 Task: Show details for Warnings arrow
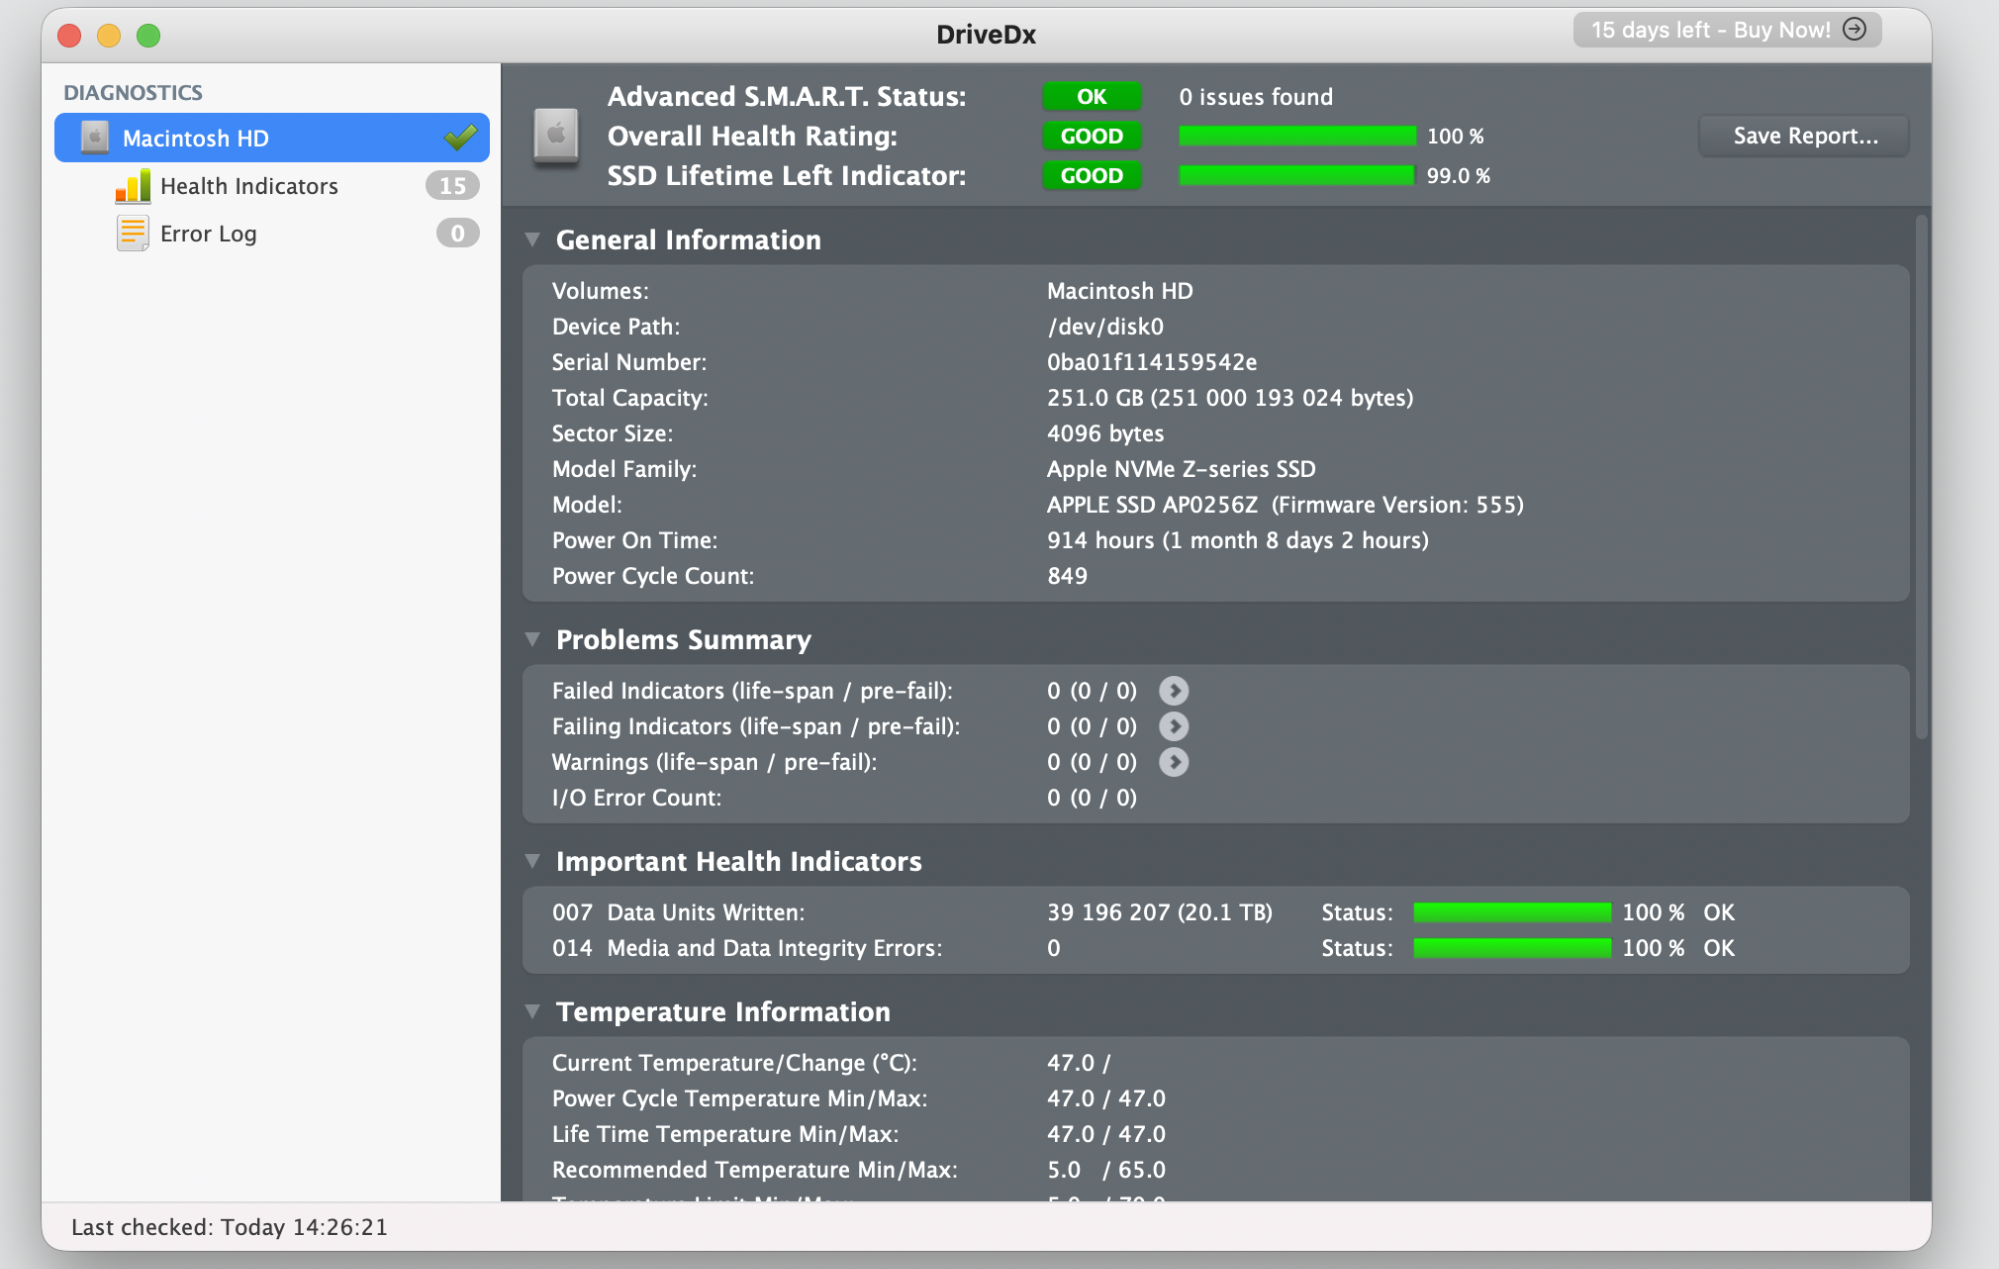(x=1173, y=763)
